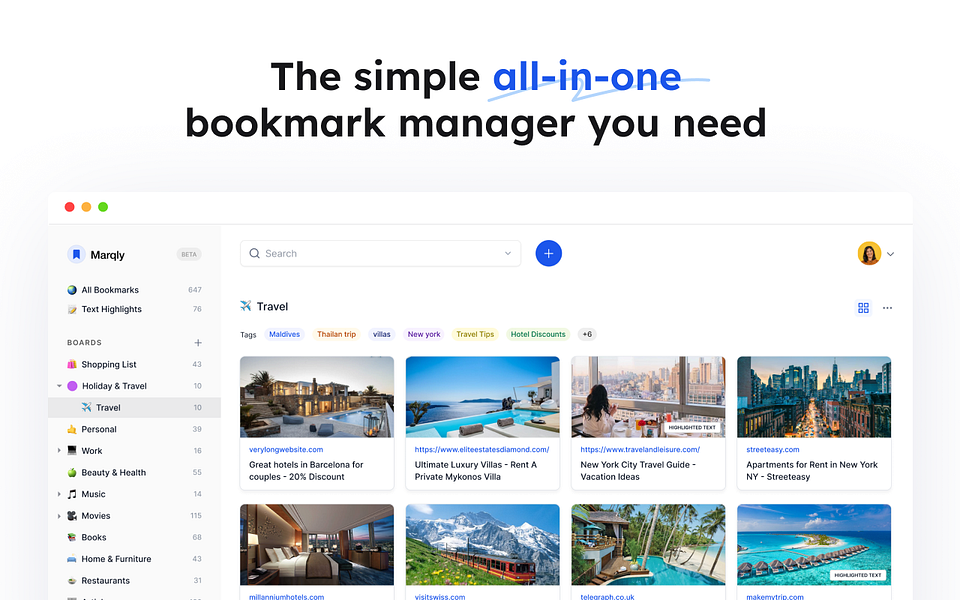Click the food bowl Restaurants icon

tap(72, 580)
